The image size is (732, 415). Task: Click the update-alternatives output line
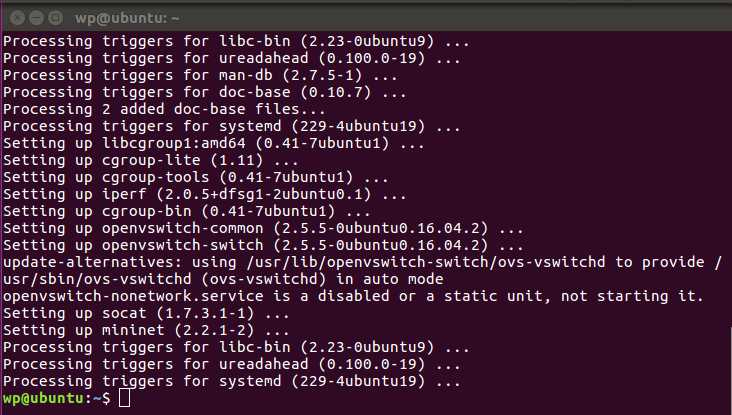(x=362, y=262)
